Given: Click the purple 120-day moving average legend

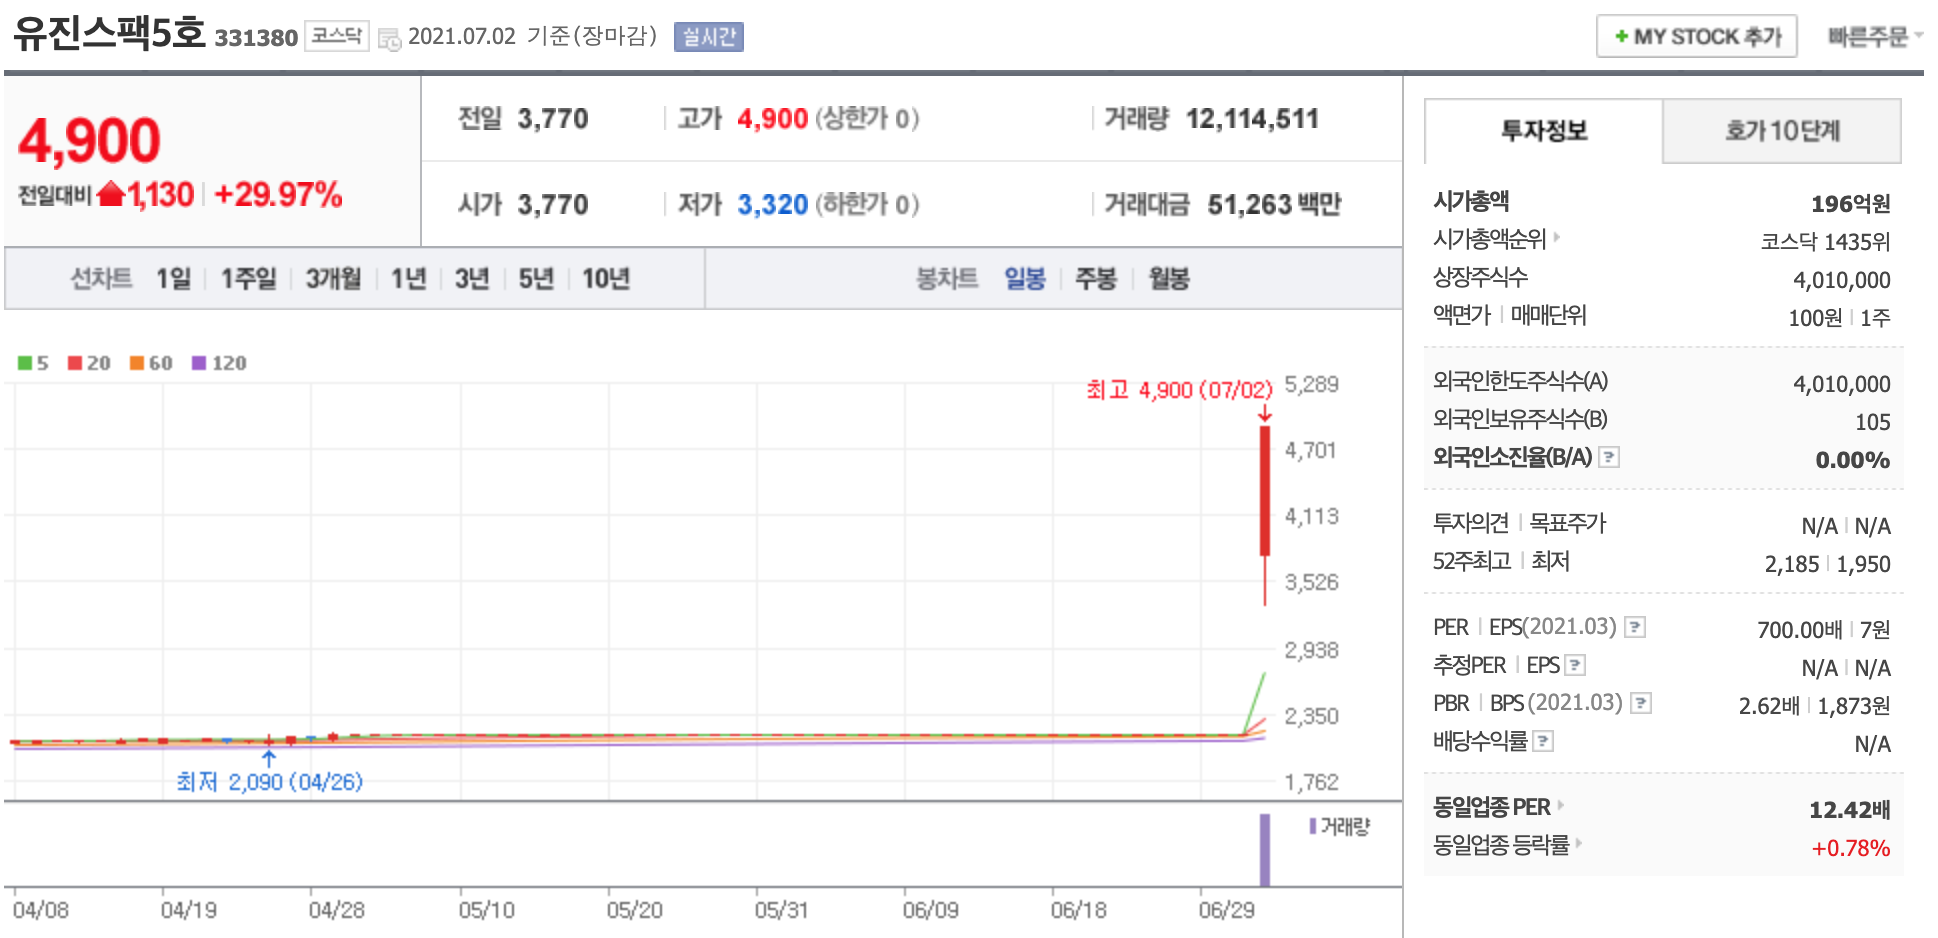Looking at the screenshot, I should click(219, 363).
